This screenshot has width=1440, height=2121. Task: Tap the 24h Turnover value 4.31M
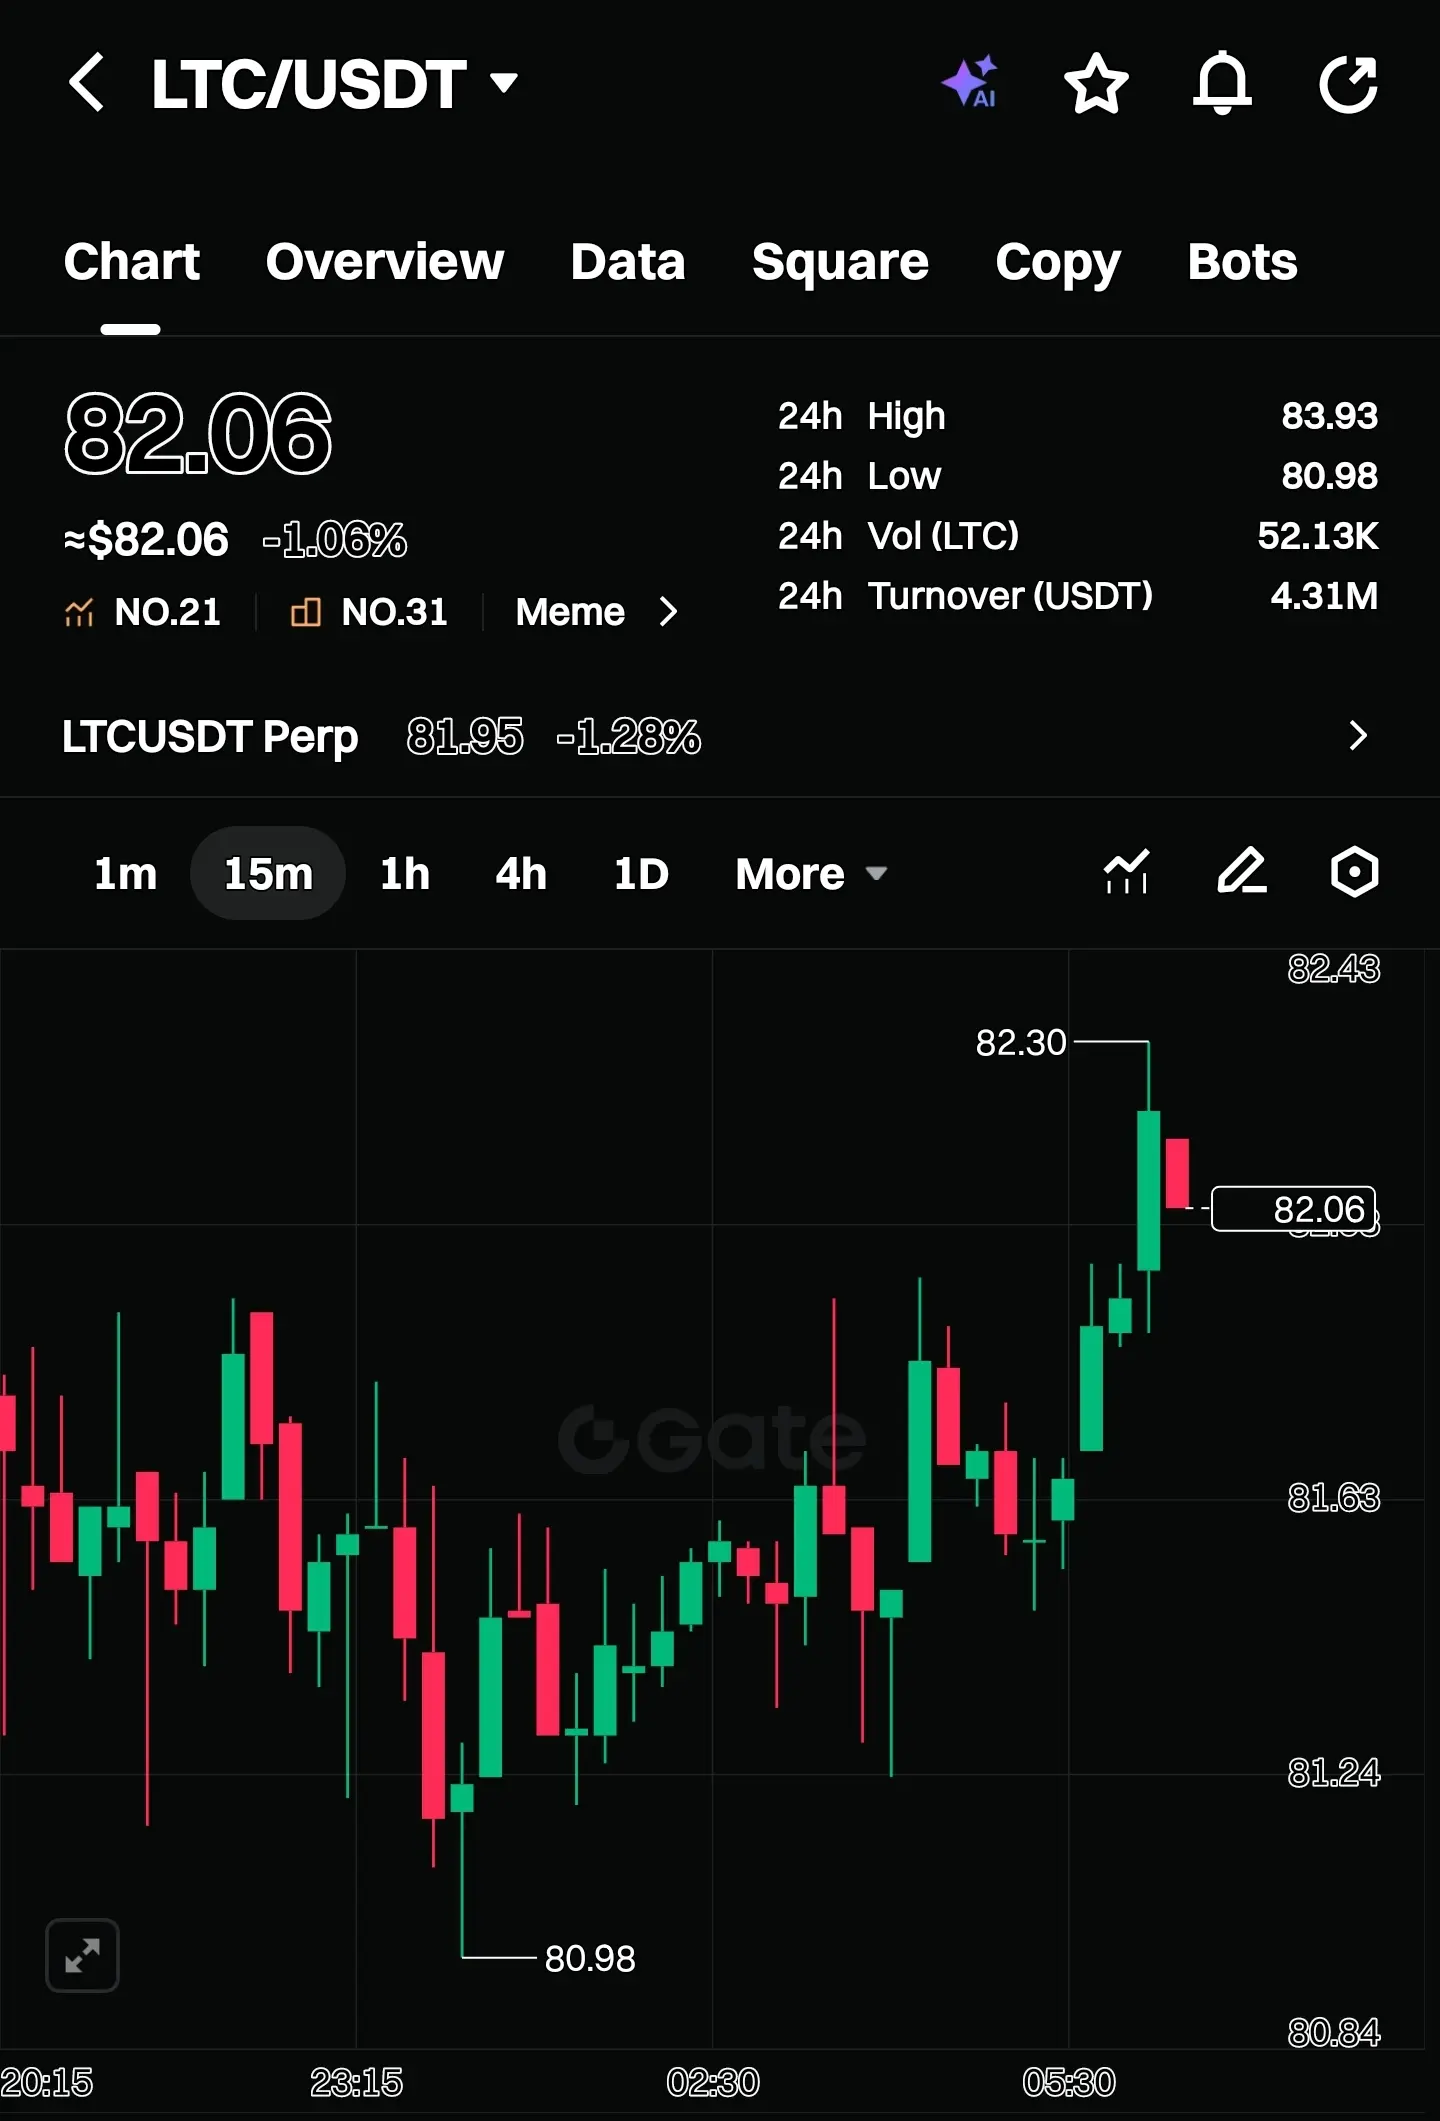pos(1324,596)
